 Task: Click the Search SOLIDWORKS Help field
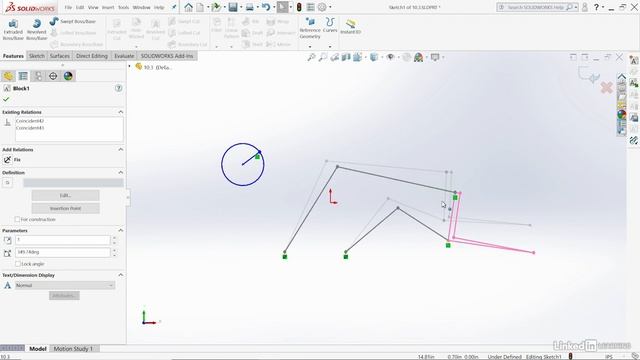(x=537, y=7)
